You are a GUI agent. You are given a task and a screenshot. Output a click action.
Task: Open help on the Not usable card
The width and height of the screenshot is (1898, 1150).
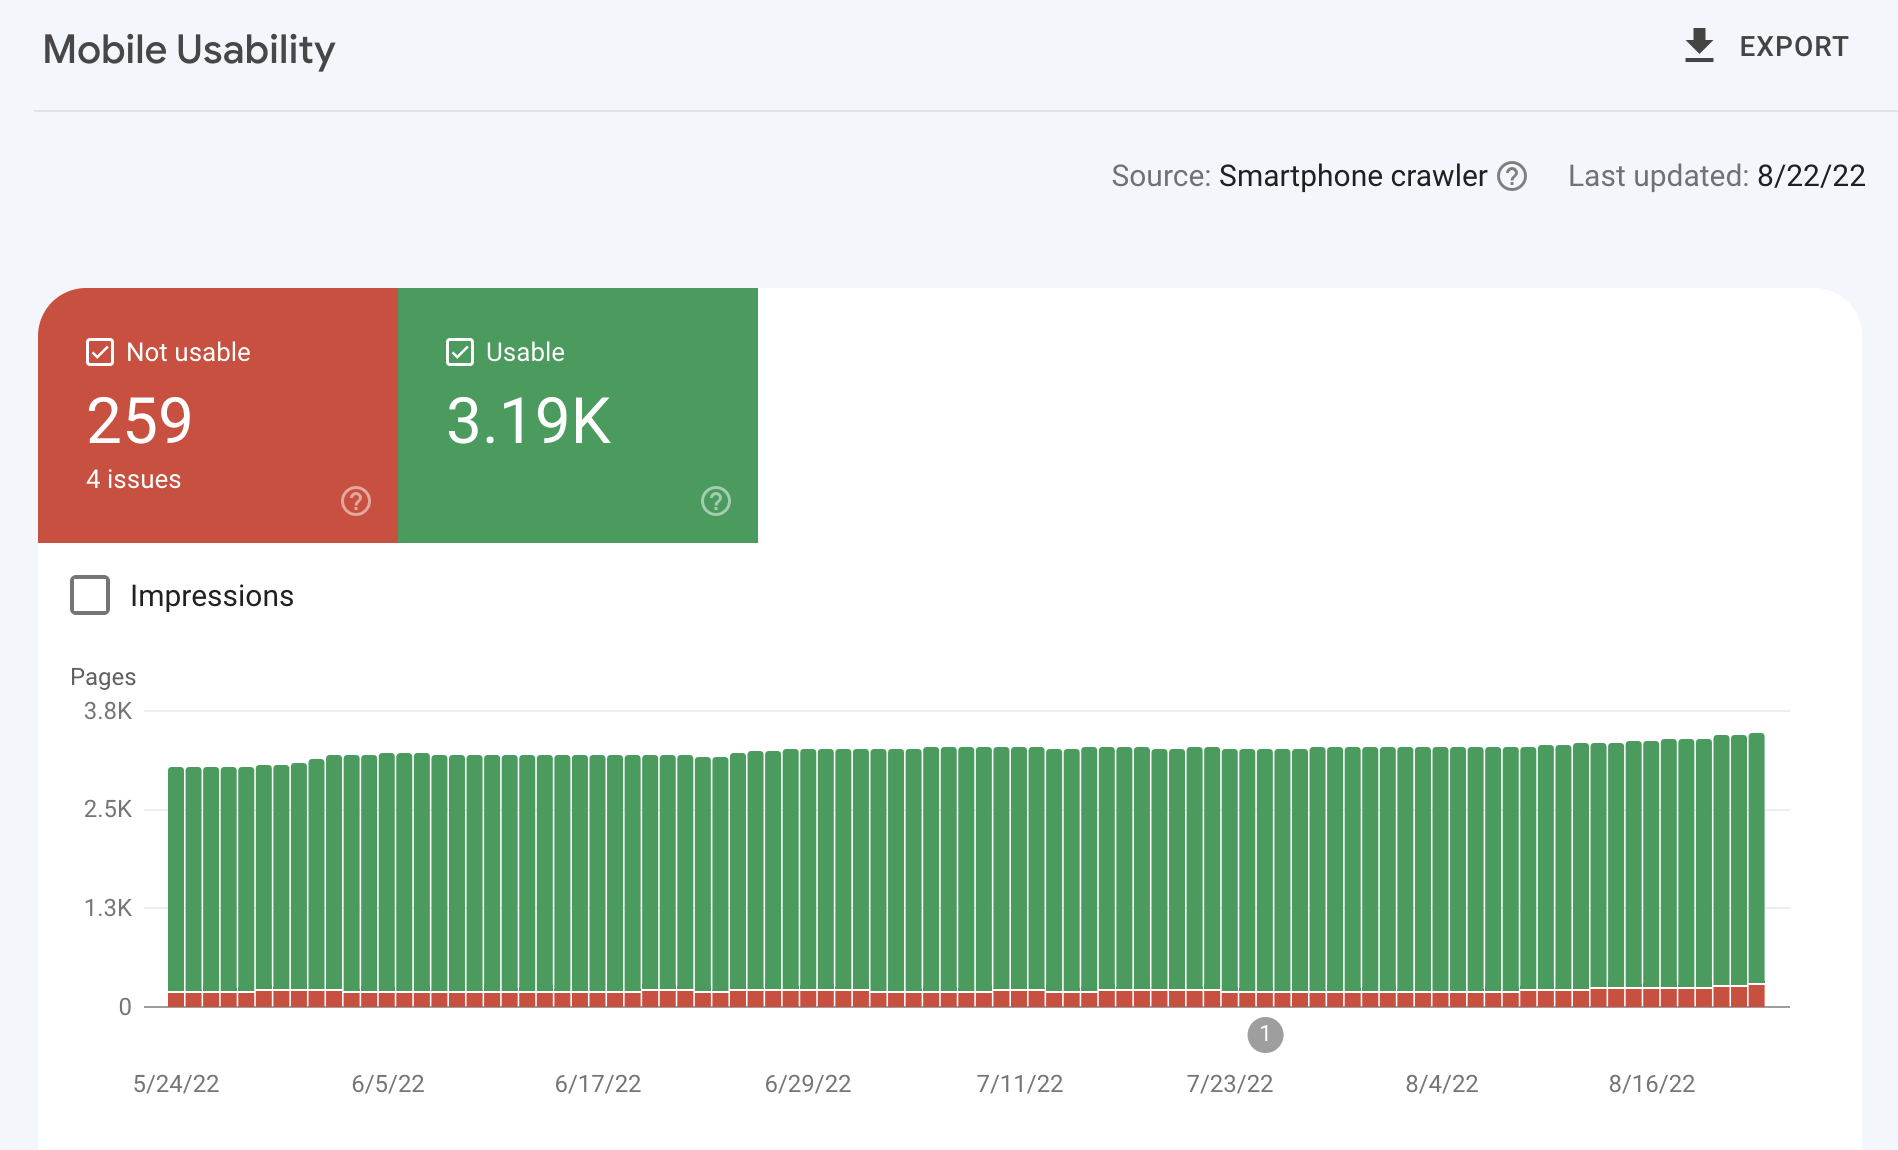tap(356, 501)
